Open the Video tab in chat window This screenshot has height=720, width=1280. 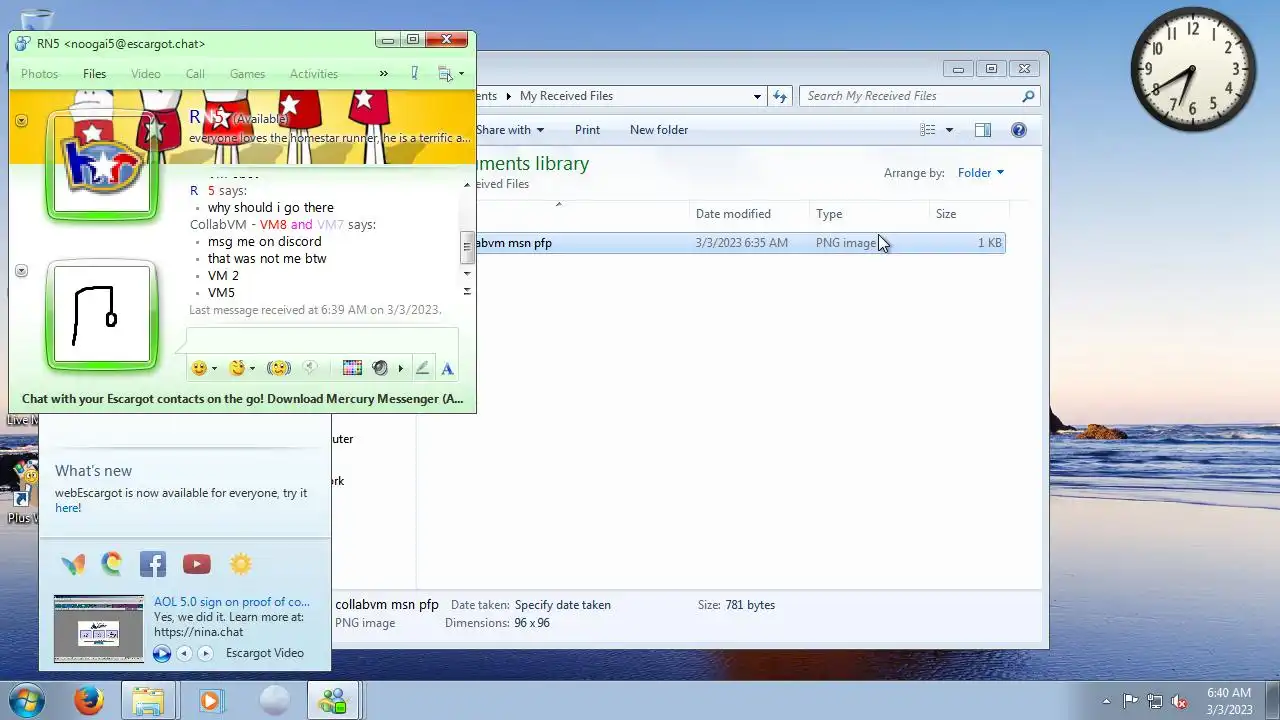145,74
